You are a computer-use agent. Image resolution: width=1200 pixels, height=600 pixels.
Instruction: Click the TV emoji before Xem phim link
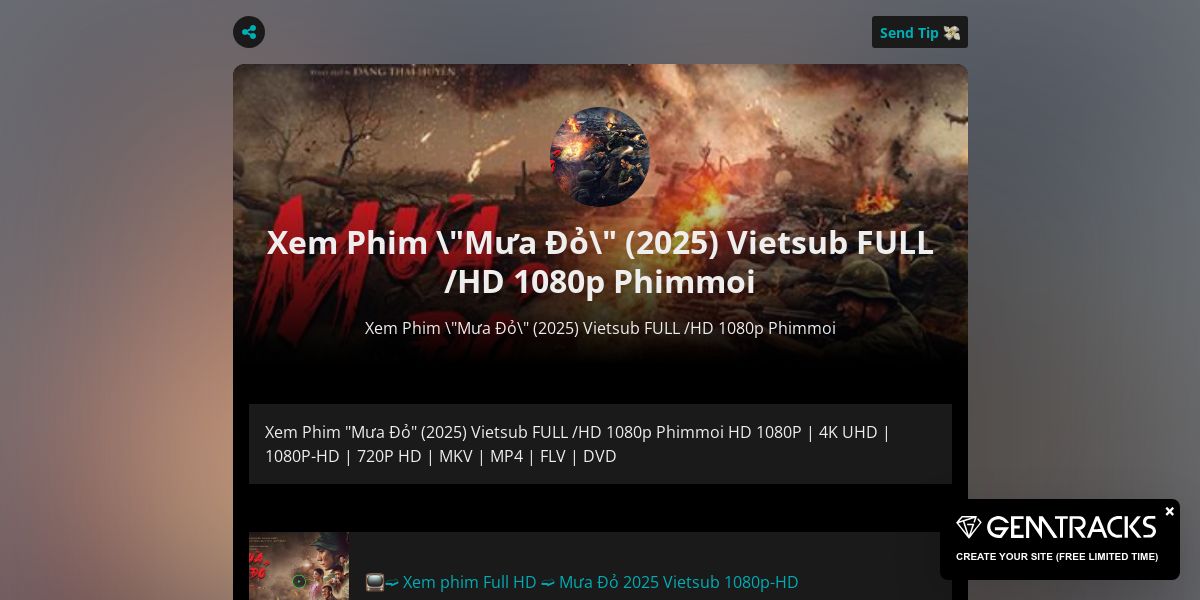click(x=375, y=582)
